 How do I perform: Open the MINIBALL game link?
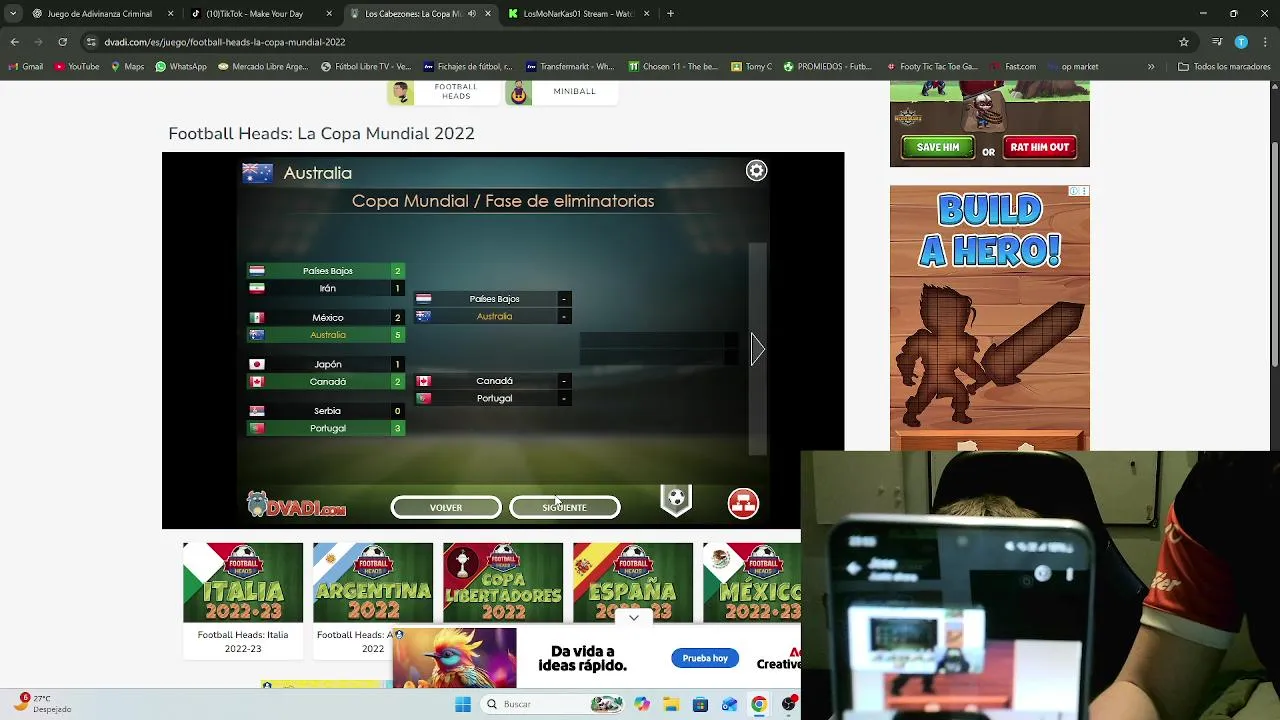561,92
